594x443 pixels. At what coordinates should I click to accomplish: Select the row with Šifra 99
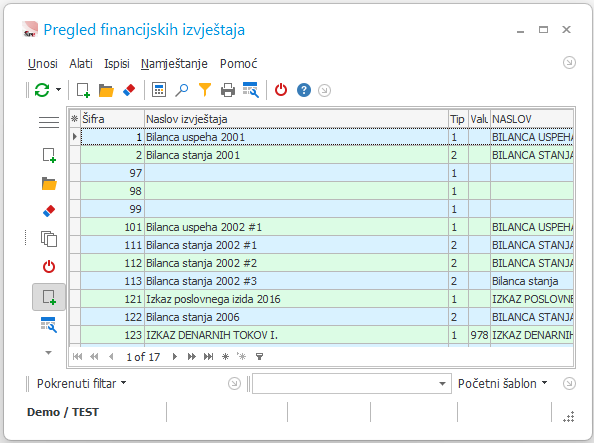tap(321, 209)
